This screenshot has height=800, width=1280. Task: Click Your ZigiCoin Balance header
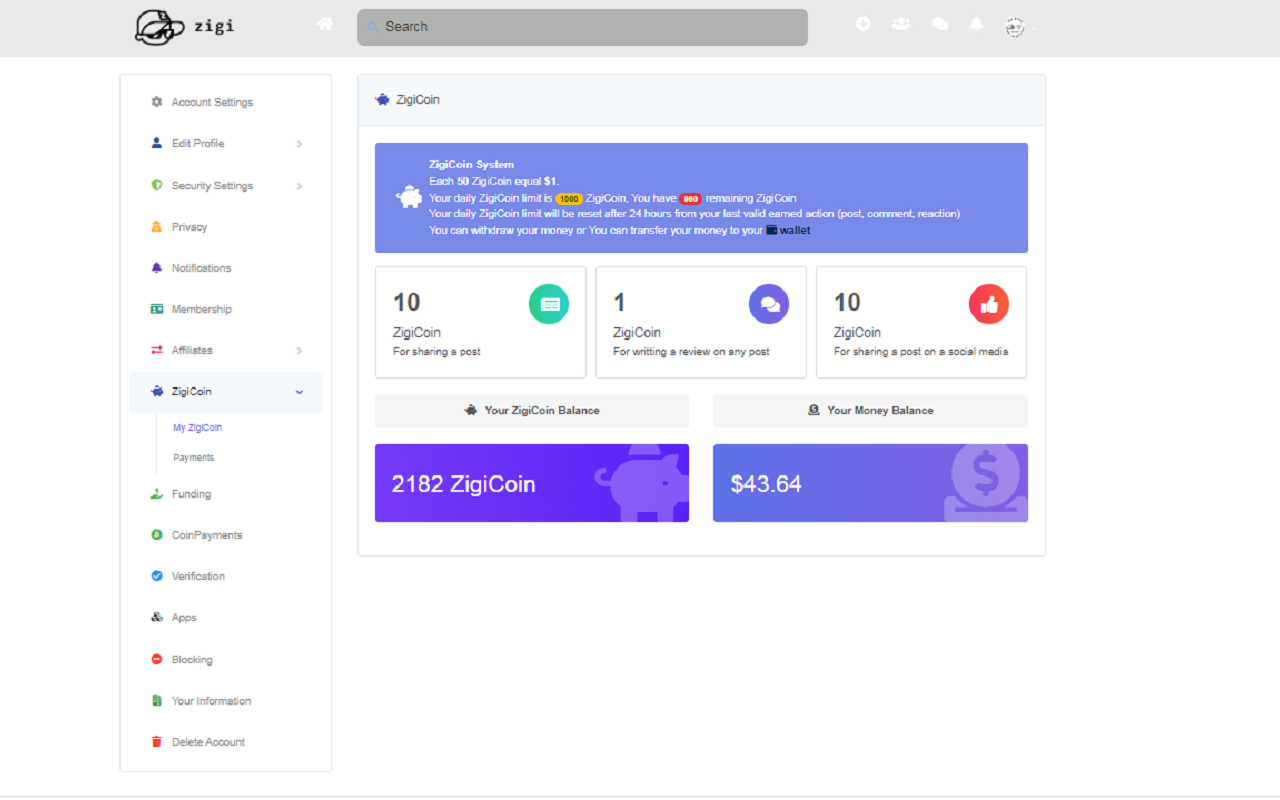[x=532, y=410]
